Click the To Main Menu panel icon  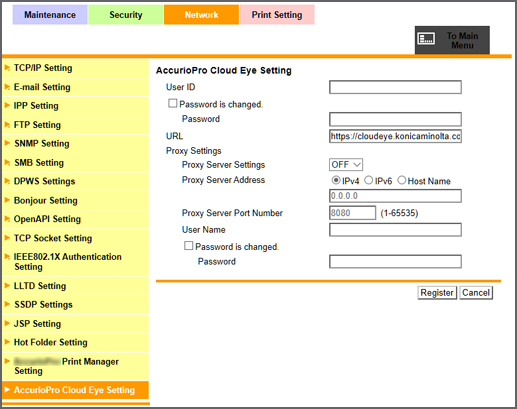pos(426,39)
